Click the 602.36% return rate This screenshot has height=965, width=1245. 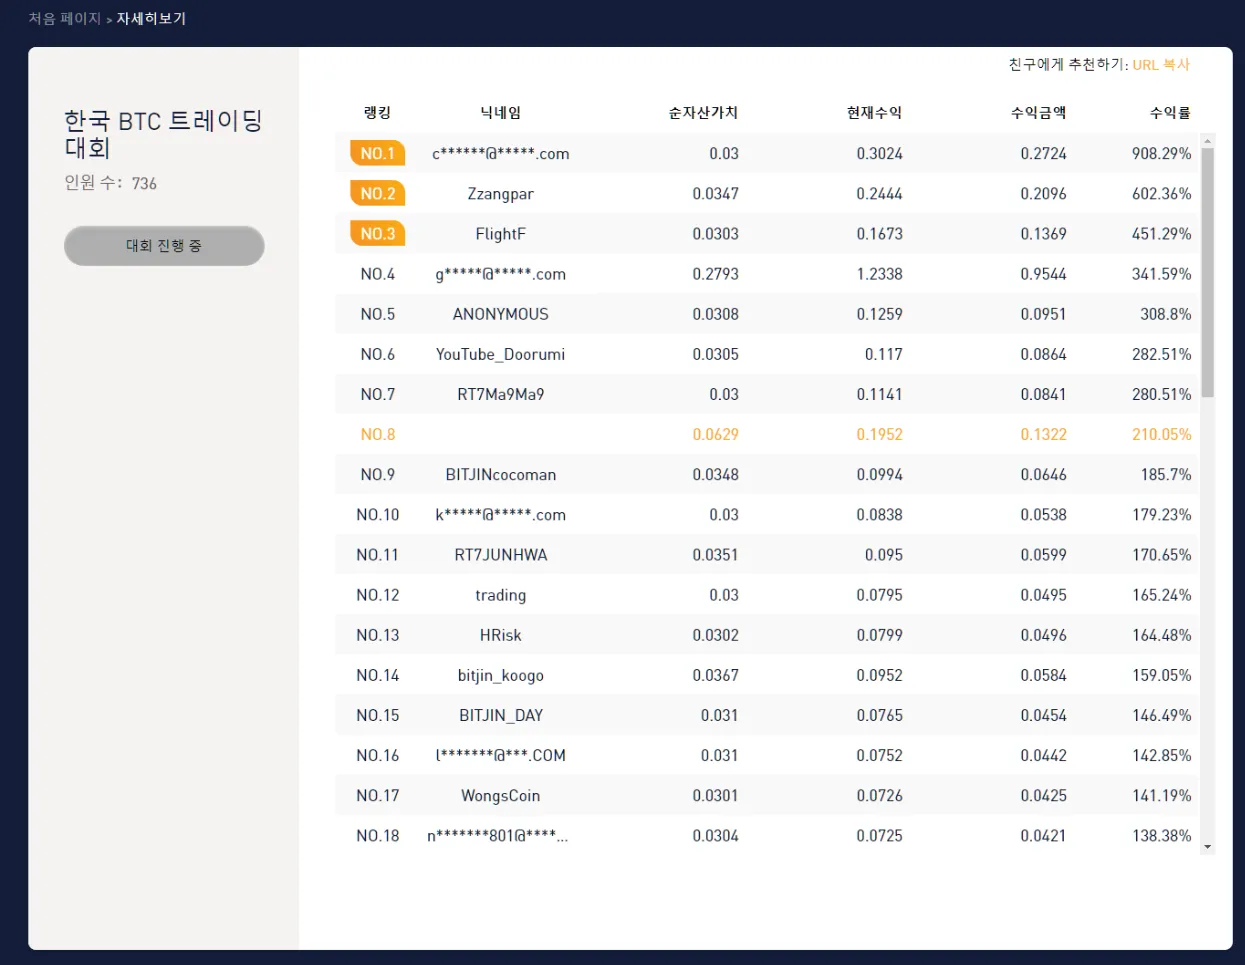pyautogui.click(x=1161, y=193)
